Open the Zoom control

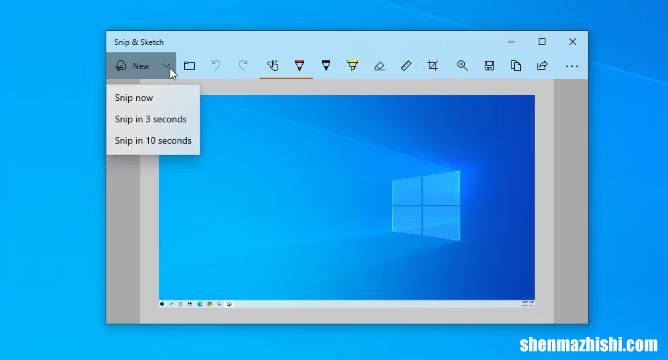(462, 66)
